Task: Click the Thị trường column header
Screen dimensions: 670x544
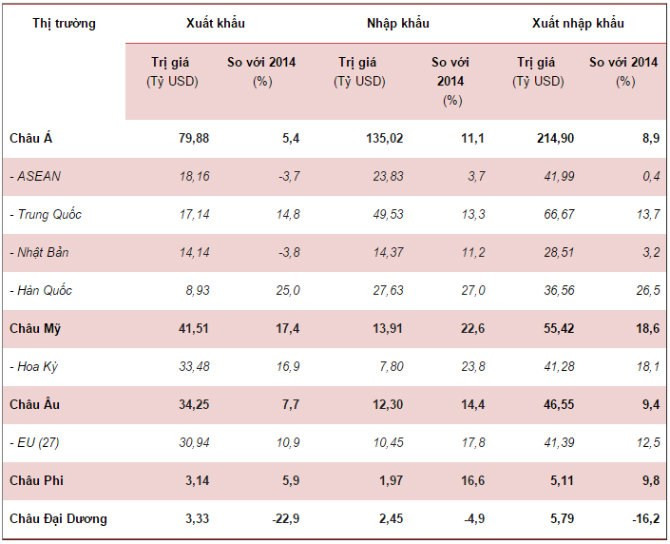Action: coord(64,23)
